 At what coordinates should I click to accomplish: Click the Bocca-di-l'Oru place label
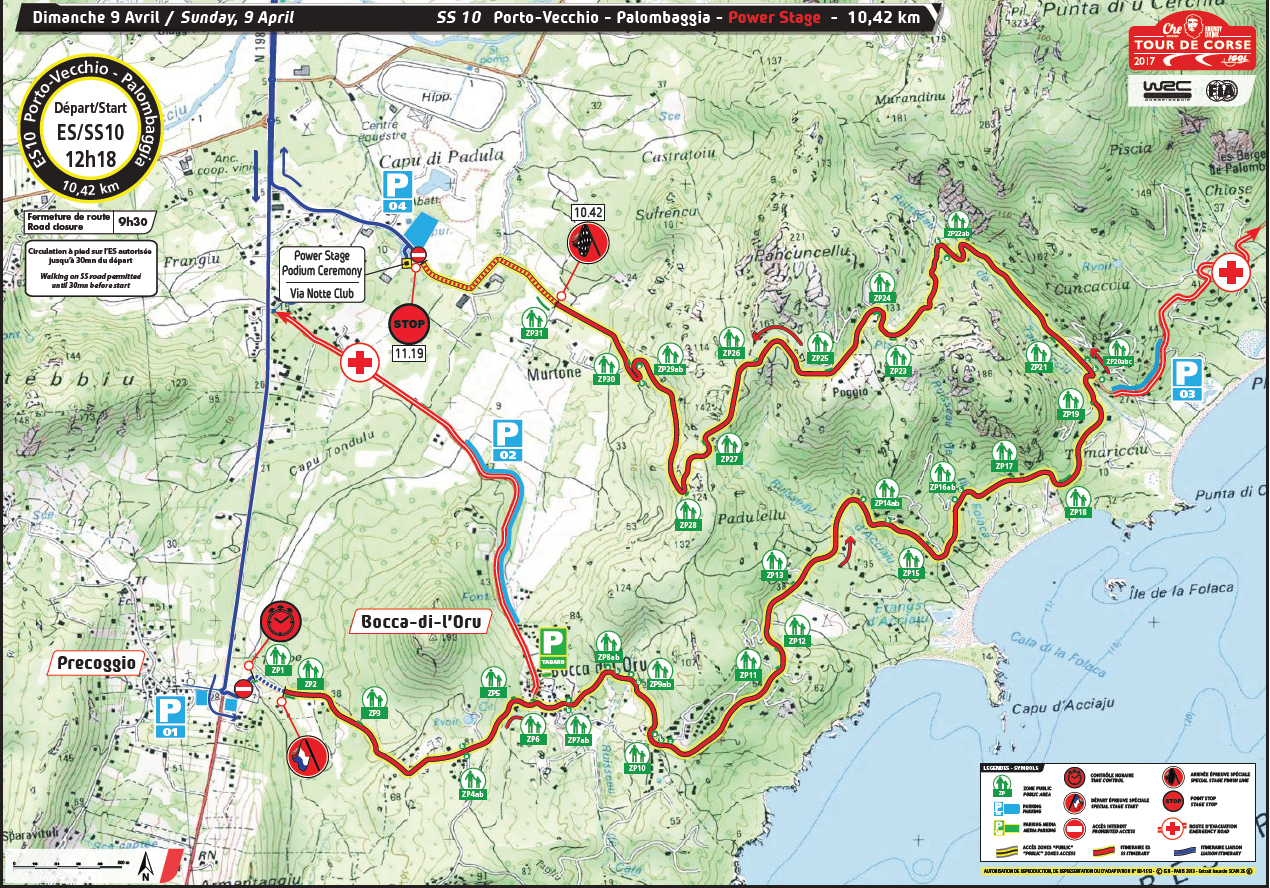[x=420, y=622]
